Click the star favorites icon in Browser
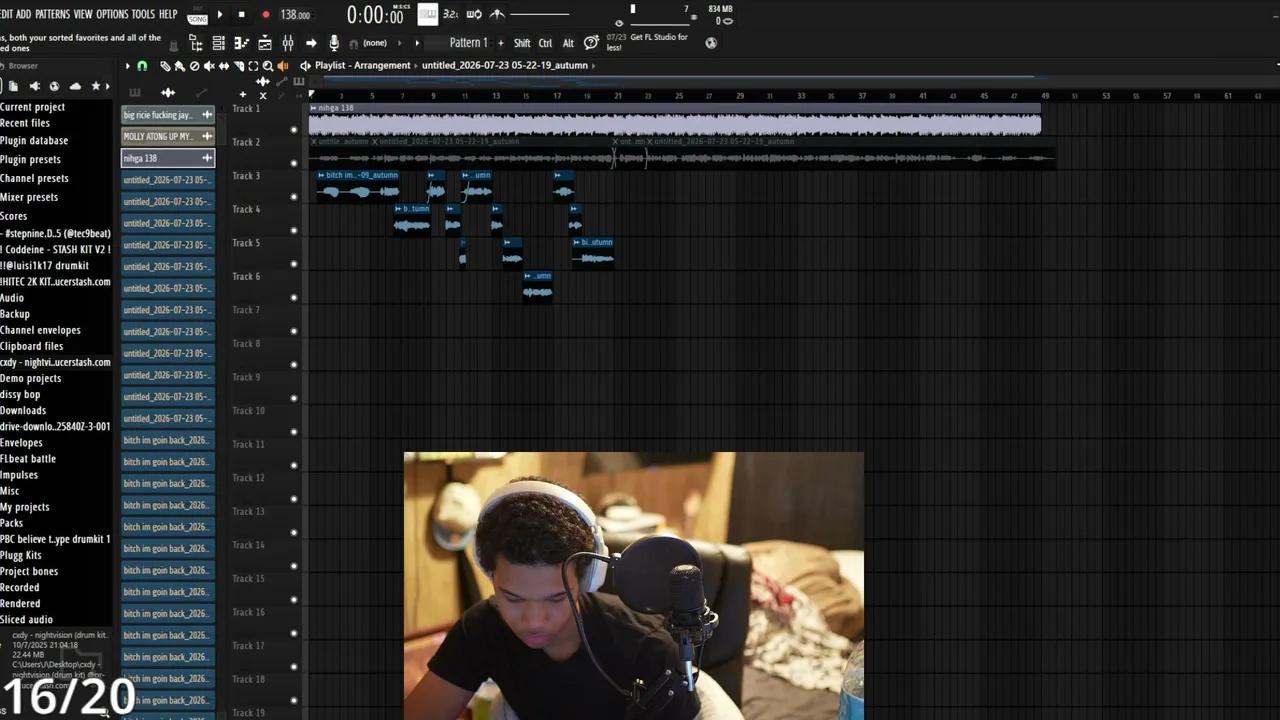The height and width of the screenshot is (720, 1280). pyautogui.click(x=96, y=86)
